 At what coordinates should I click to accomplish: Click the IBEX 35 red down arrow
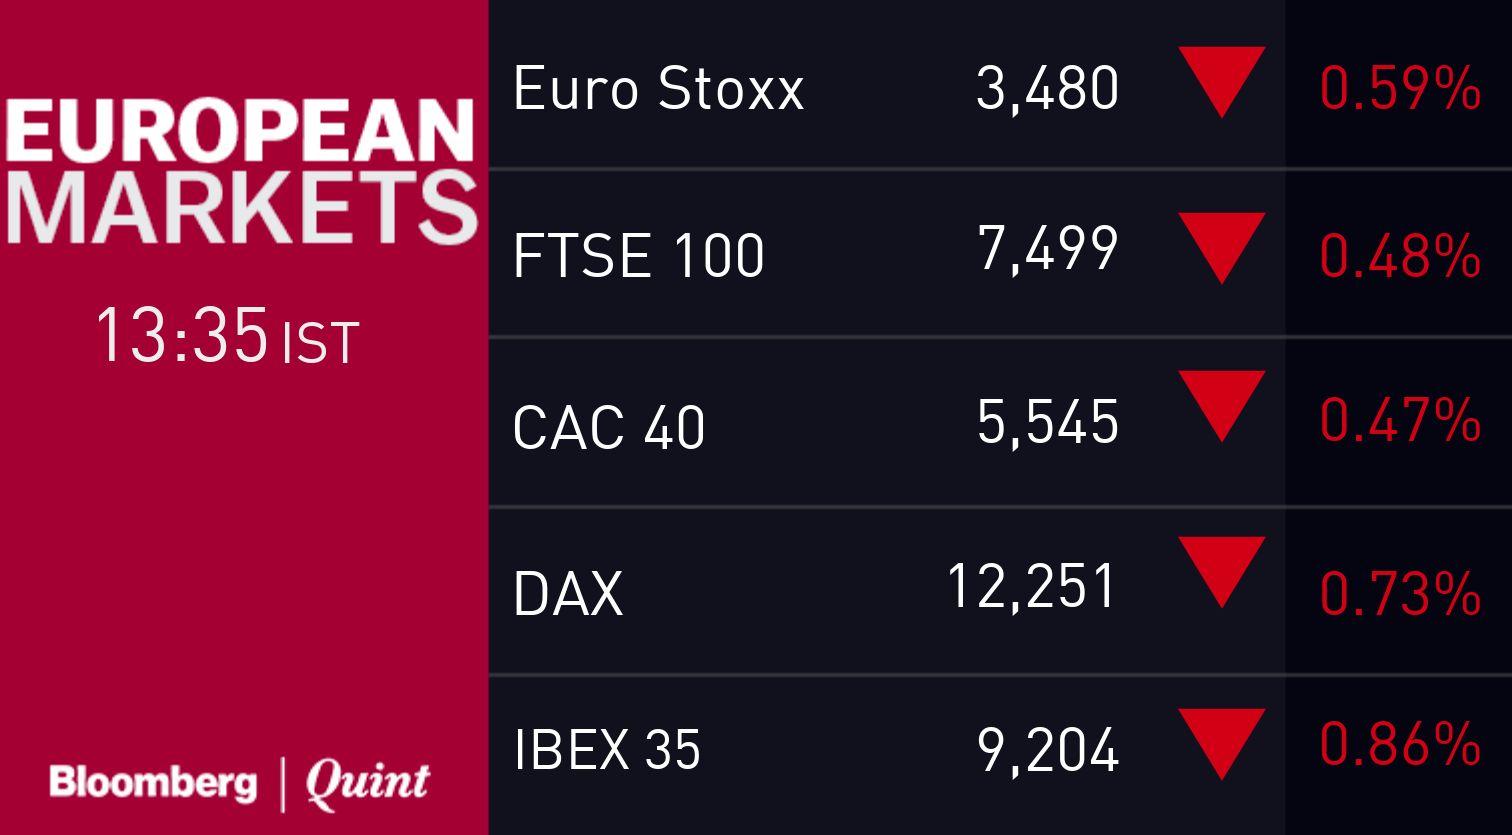pyautogui.click(x=1221, y=740)
